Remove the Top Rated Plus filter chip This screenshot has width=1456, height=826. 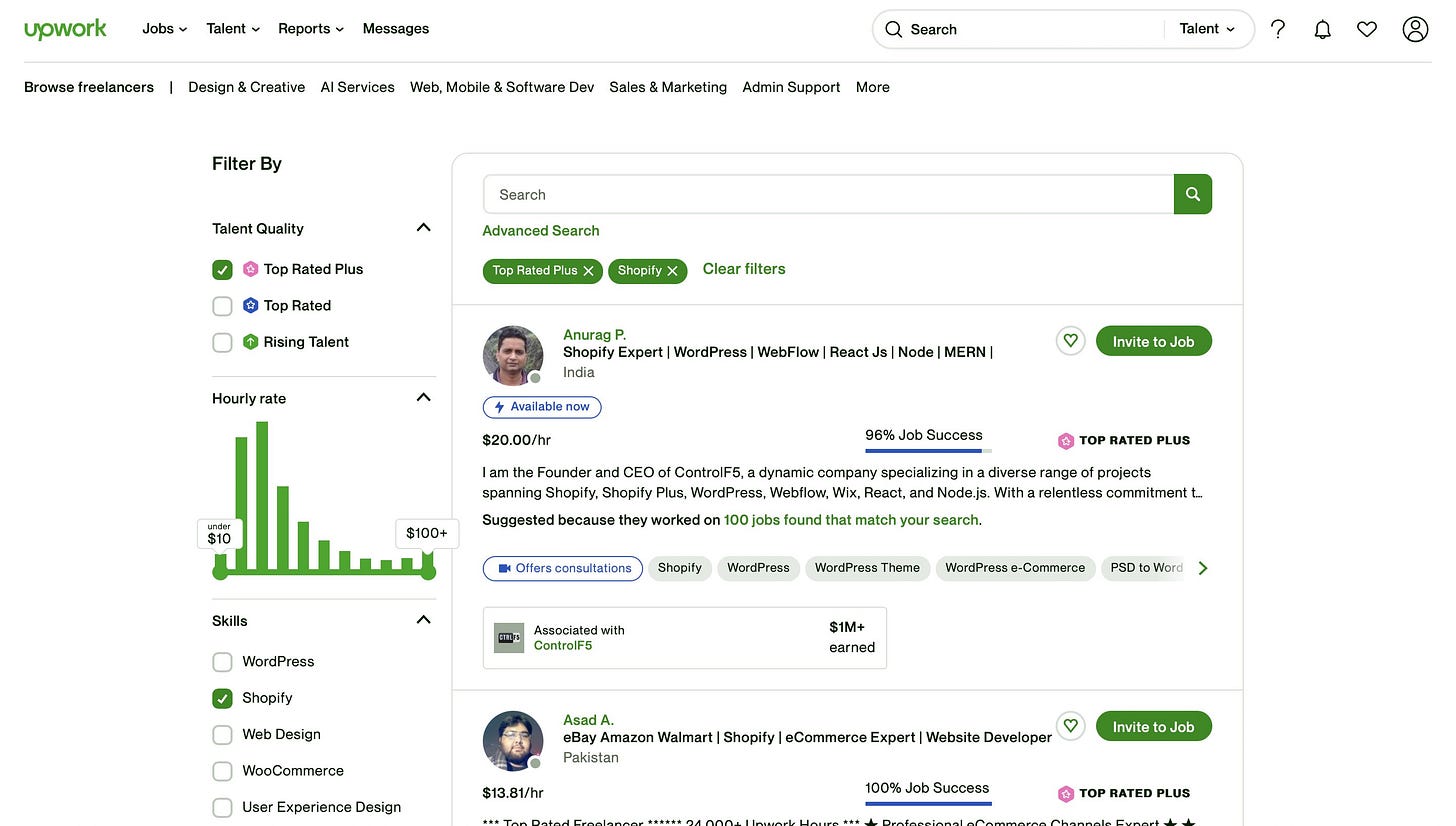click(x=589, y=270)
